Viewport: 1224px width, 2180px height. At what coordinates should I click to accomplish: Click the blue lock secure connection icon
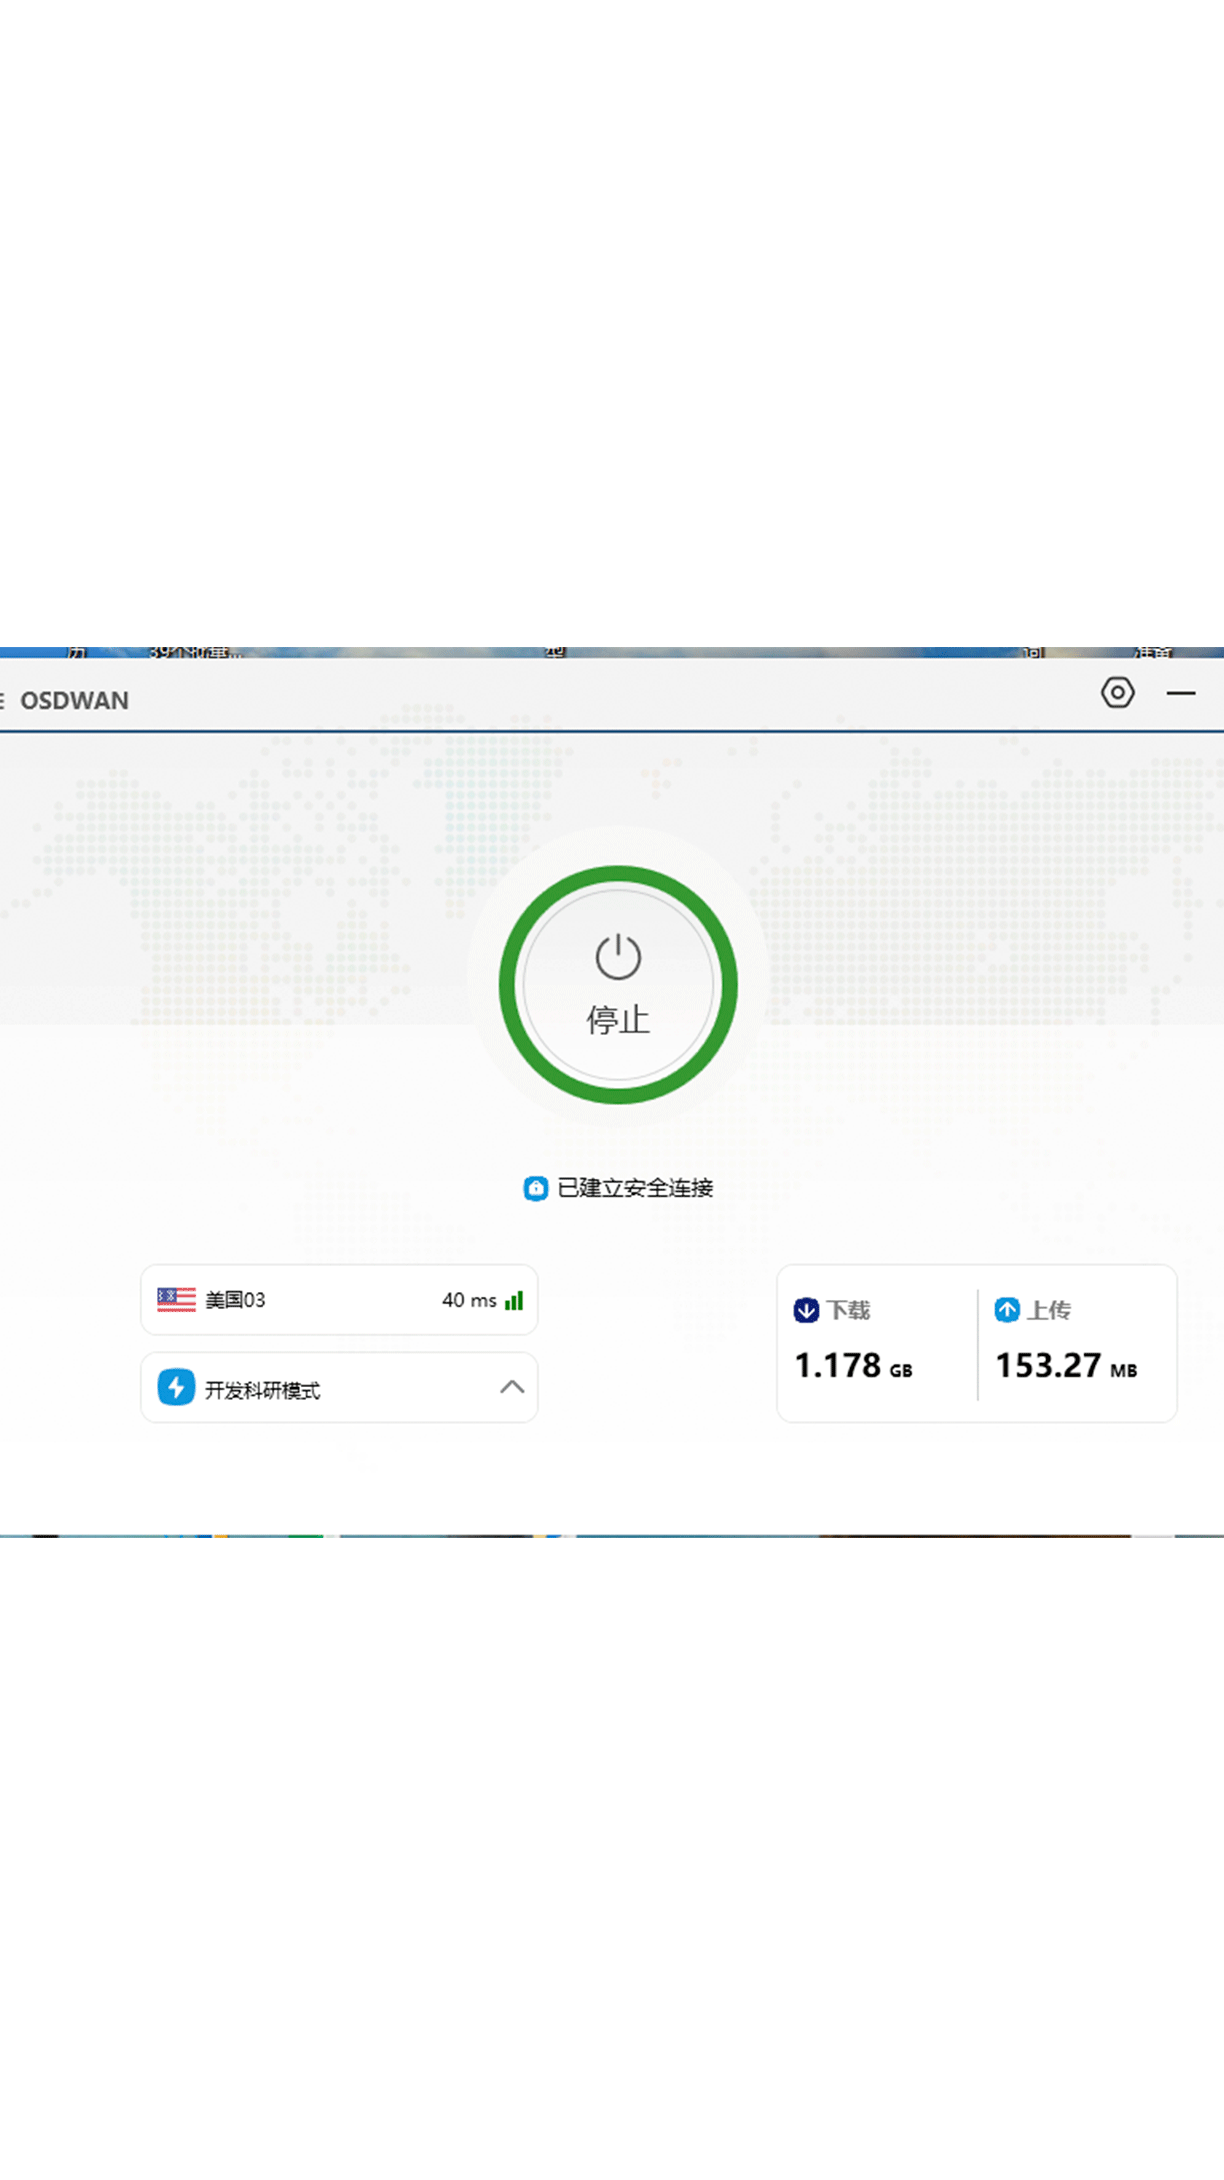536,1188
